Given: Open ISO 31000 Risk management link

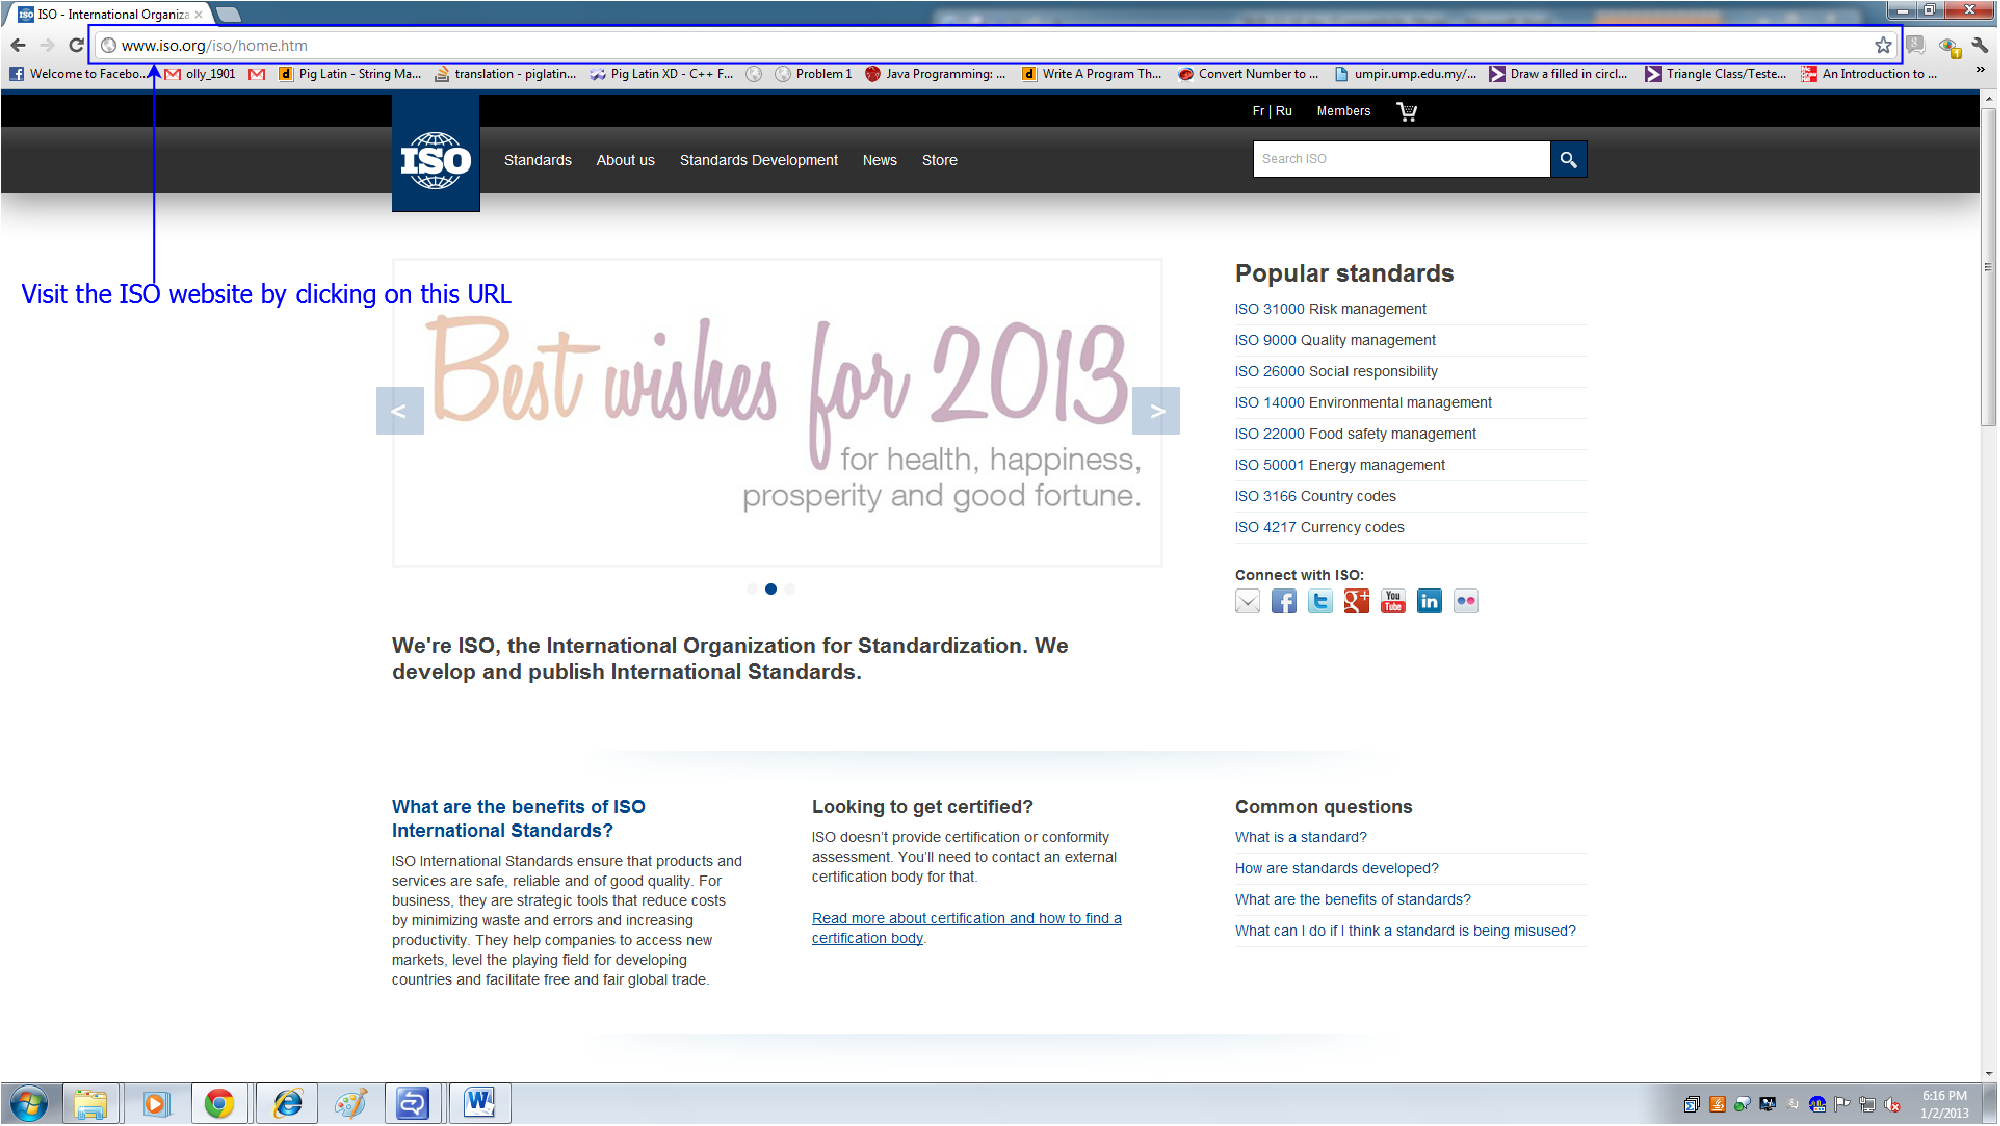Looking at the screenshot, I should (1330, 309).
